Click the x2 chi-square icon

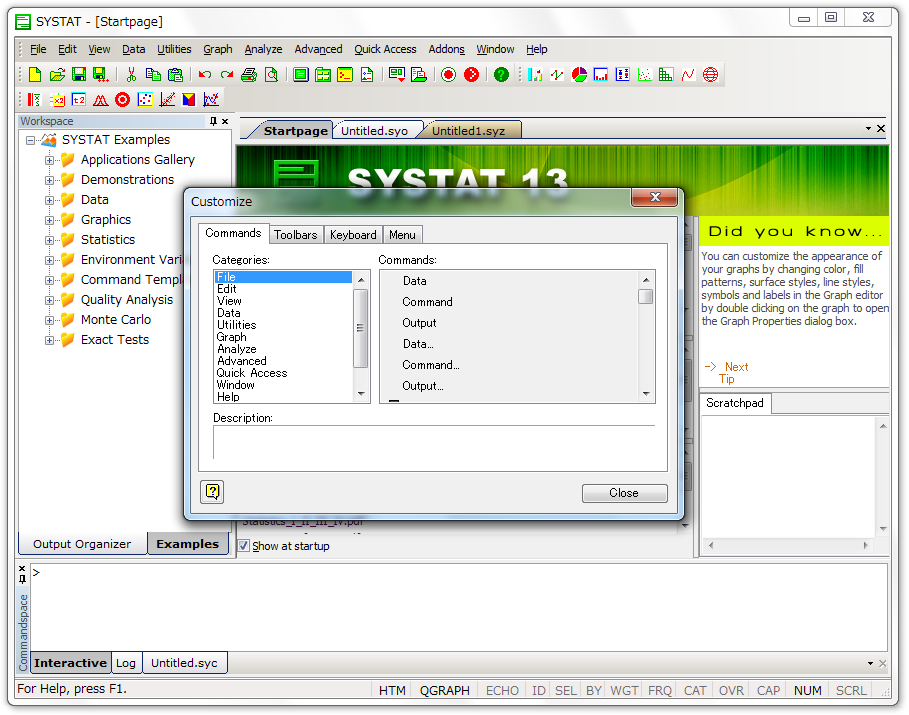57,100
